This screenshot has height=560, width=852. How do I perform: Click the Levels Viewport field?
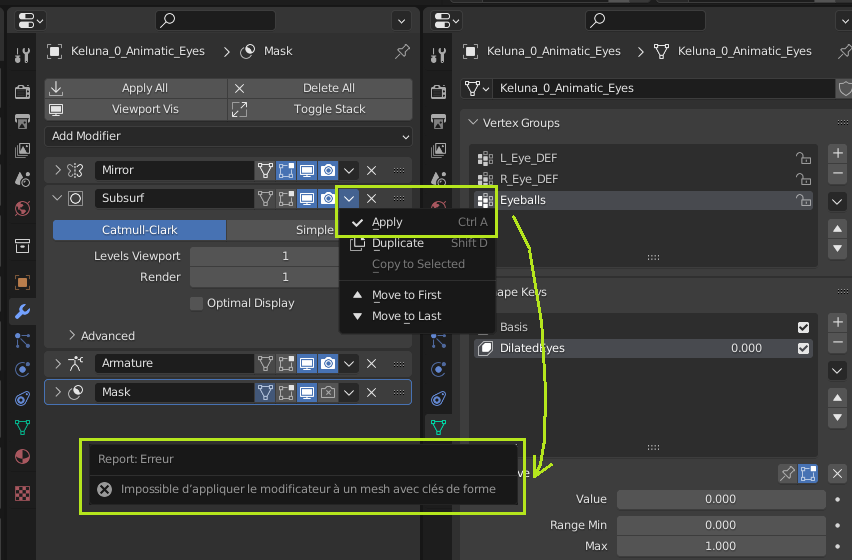pyautogui.click(x=264, y=256)
